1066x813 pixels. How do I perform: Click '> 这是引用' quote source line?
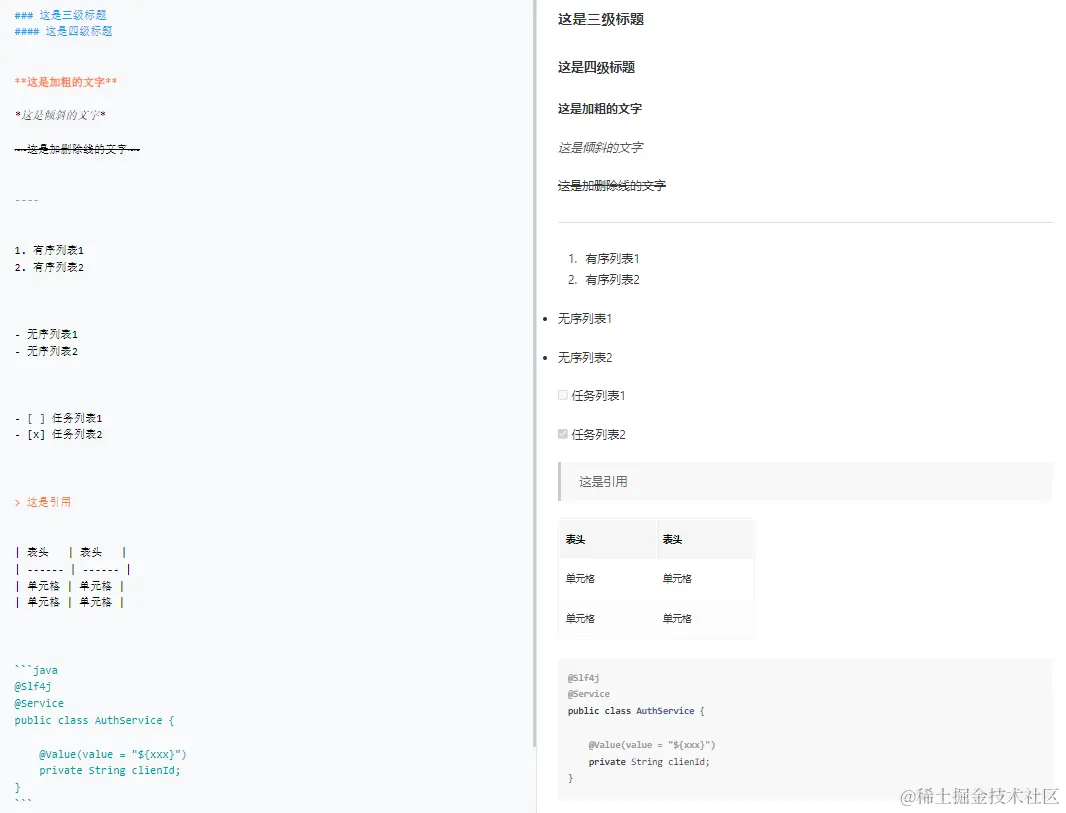tap(43, 502)
